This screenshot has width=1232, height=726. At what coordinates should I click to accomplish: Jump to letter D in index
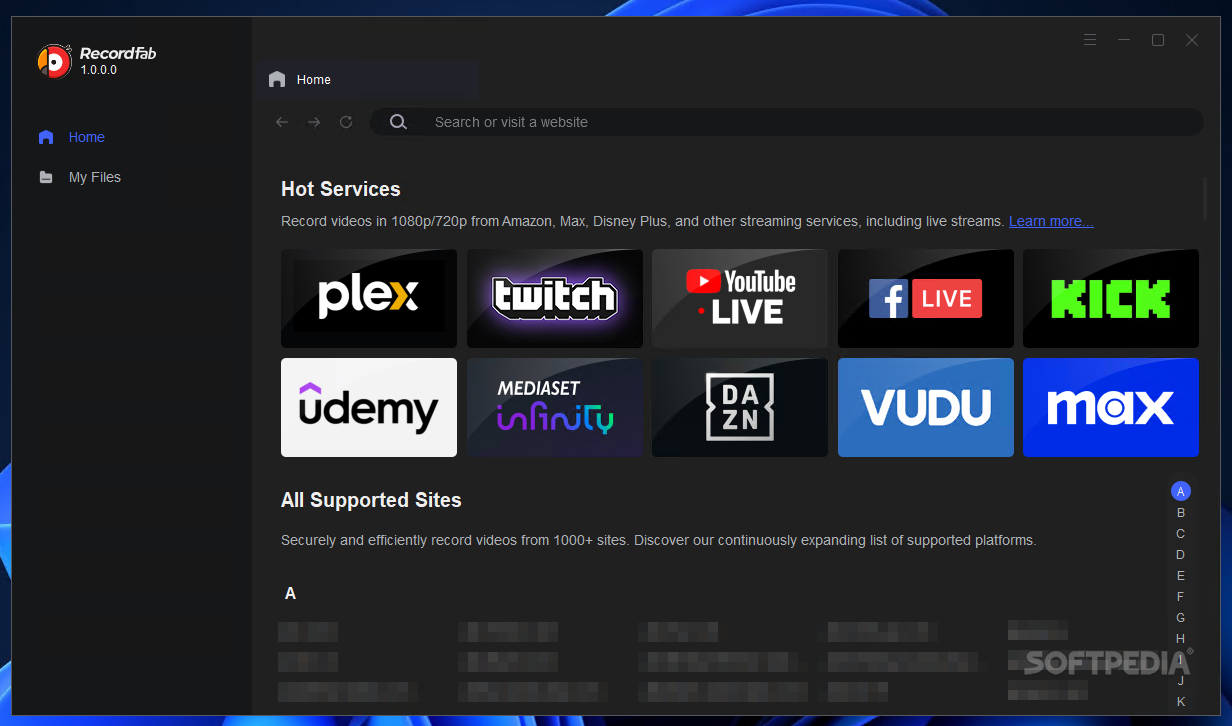pyautogui.click(x=1181, y=554)
